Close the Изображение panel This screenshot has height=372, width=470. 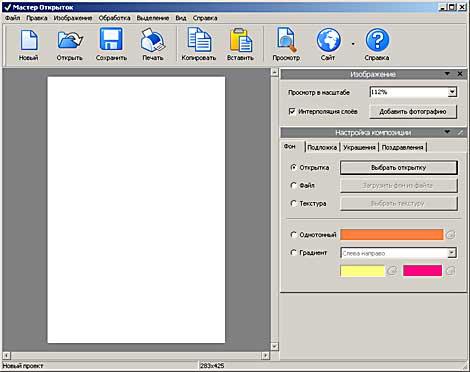tap(460, 74)
